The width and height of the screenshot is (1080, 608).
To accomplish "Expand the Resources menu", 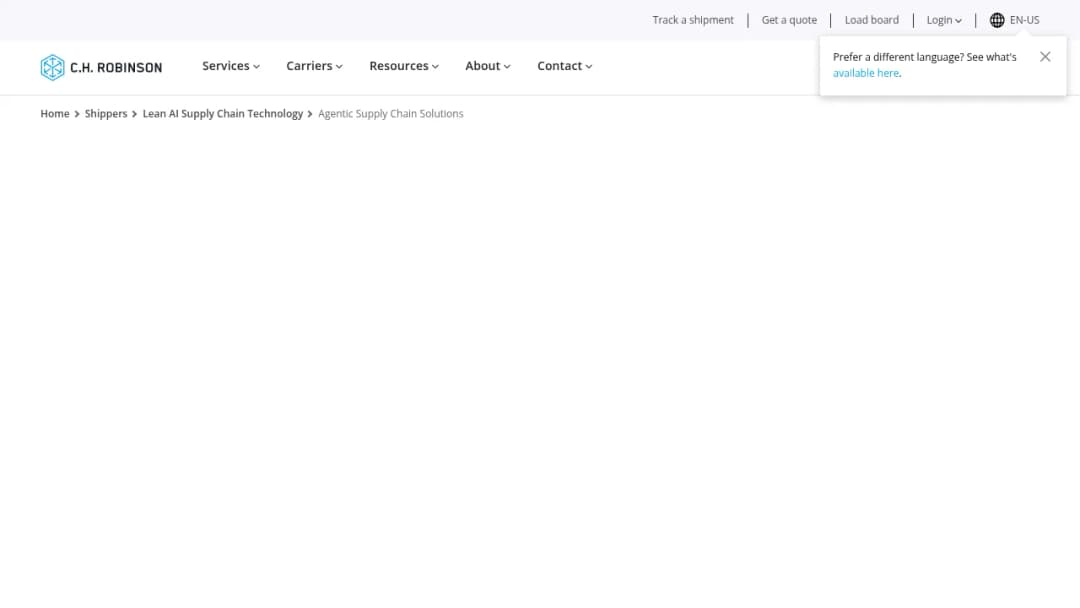I will (404, 66).
